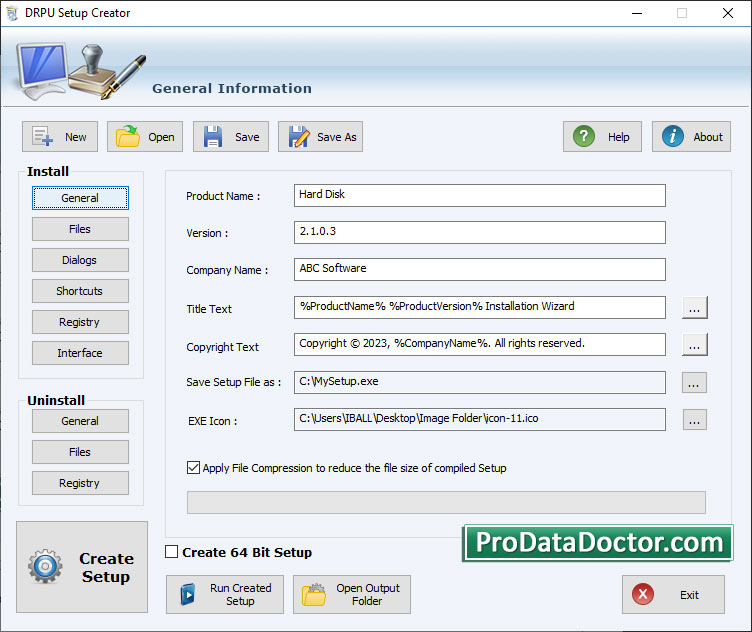
Task: Click the Product Name input field
Action: click(x=480, y=196)
